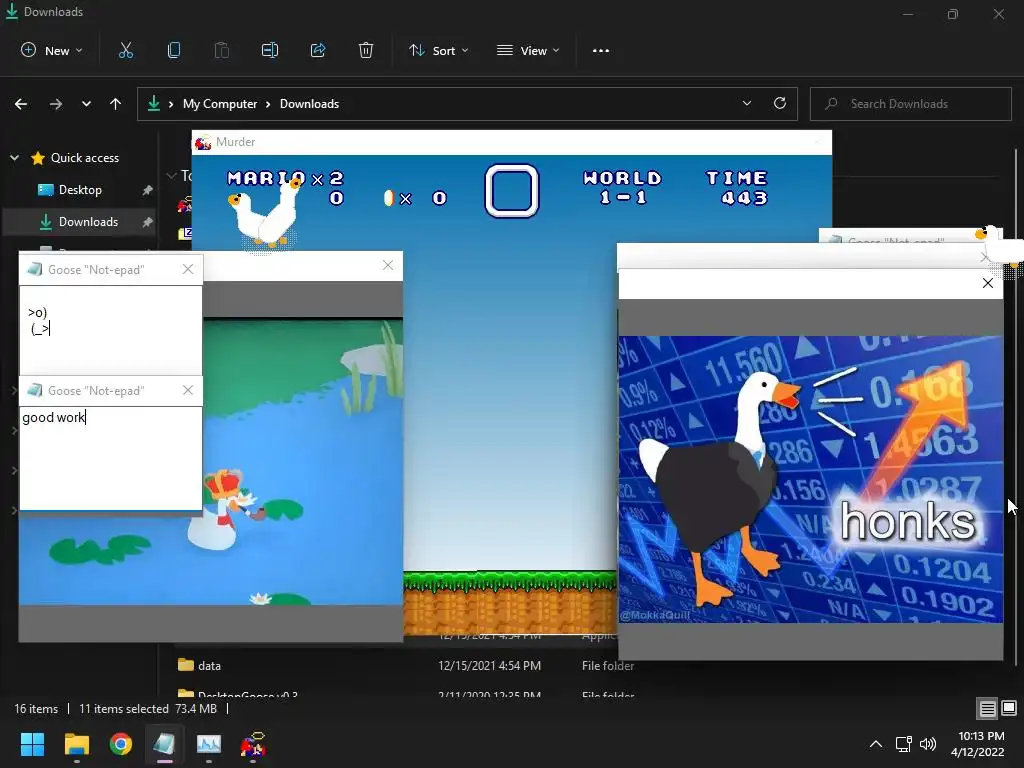The image size is (1024, 768).
Task: Open the See more ellipsis menu
Action: pyautogui.click(x=601, y=50)
